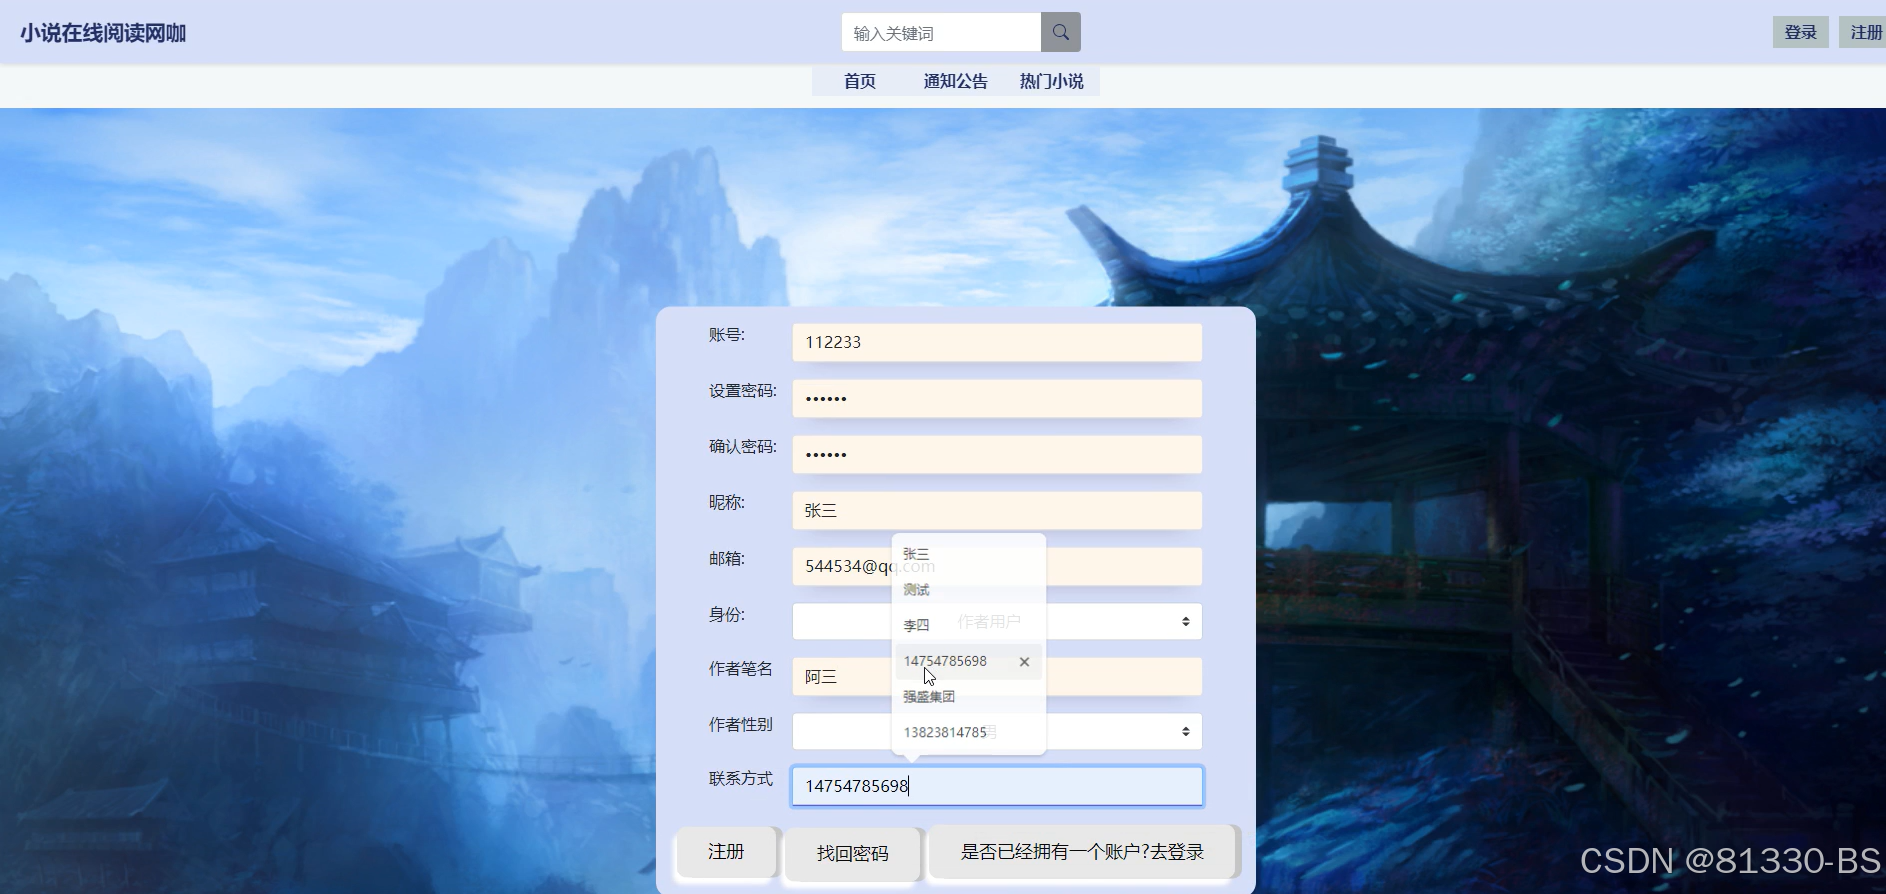The height and width of the screenshot is (894, 1886).
Task: Go to 注册 in top bar
Action: (x=1865, y=32)
